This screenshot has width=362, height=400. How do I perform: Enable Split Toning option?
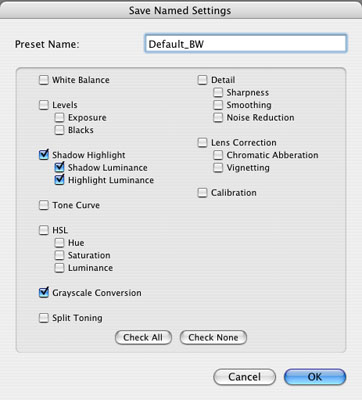(44, 318)
